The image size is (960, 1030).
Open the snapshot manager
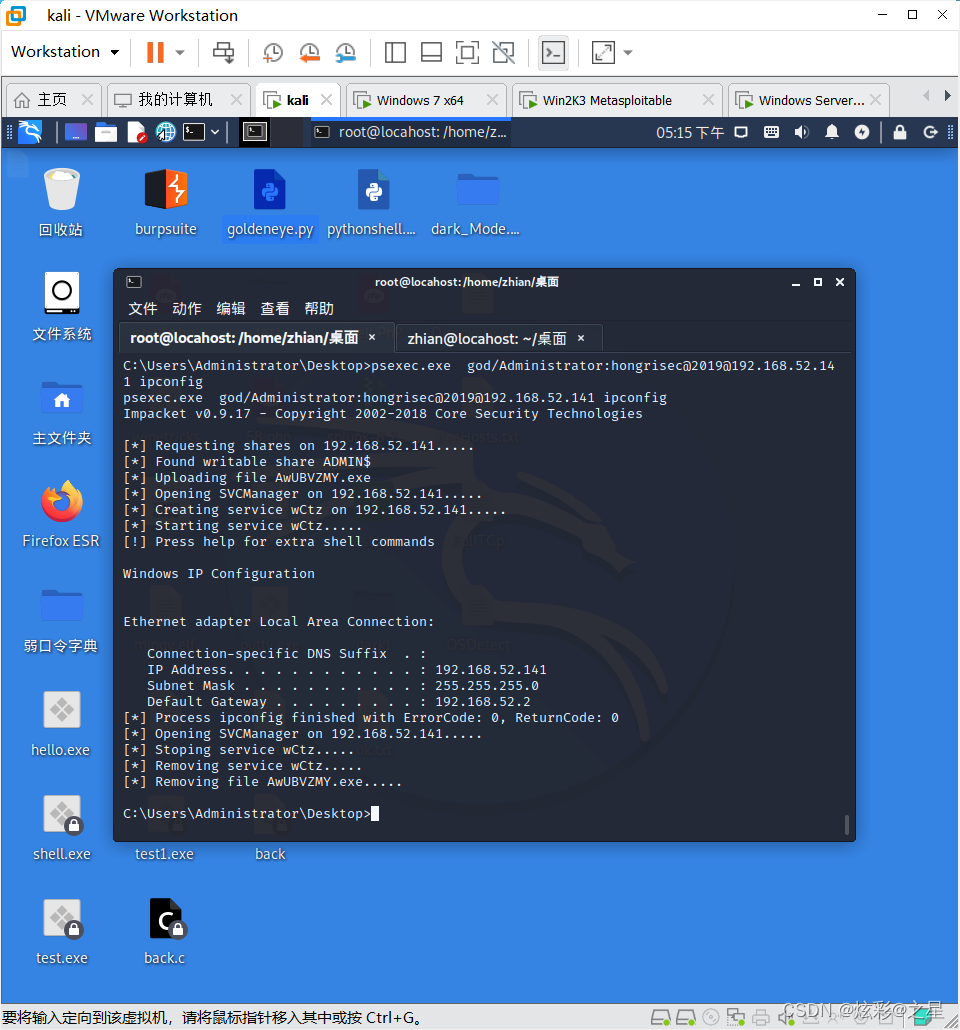[346, 53]
